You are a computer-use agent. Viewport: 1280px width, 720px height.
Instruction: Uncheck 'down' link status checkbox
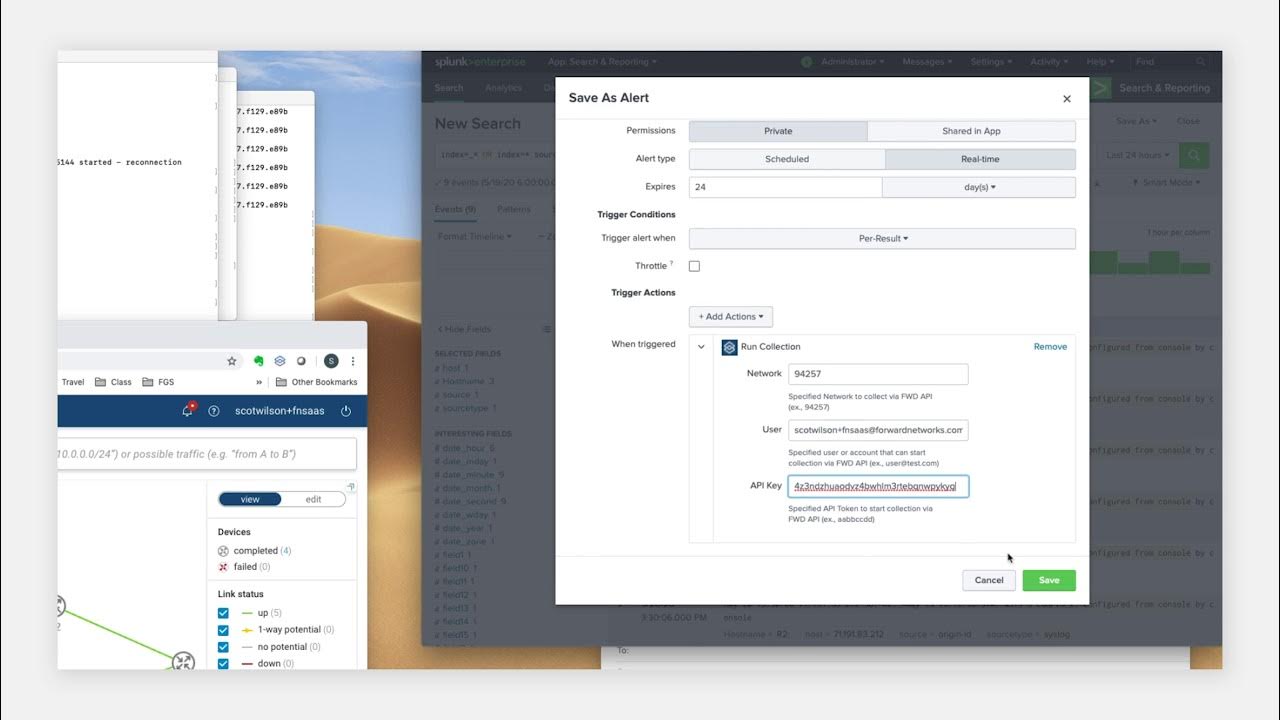tap(224, 663)
